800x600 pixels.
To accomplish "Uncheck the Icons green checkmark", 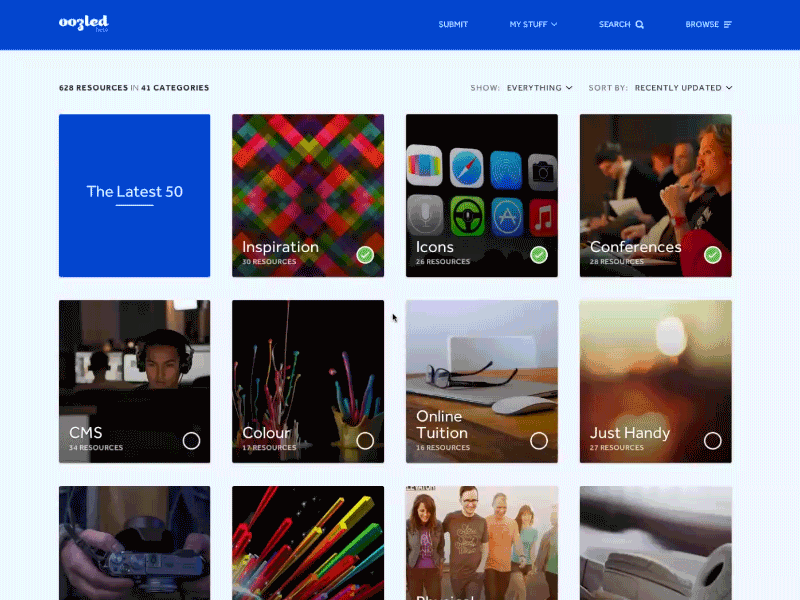I will click(x=539, y=255).
